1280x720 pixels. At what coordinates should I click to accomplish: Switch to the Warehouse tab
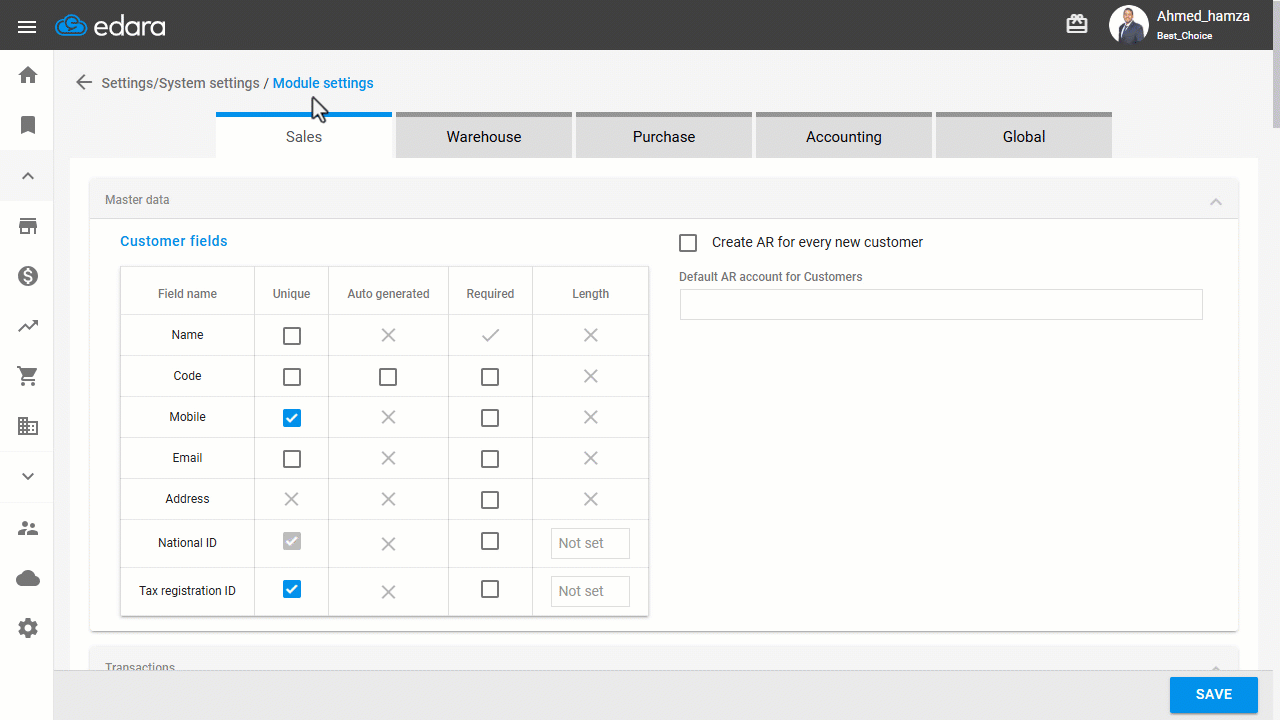tap(484, 135)
